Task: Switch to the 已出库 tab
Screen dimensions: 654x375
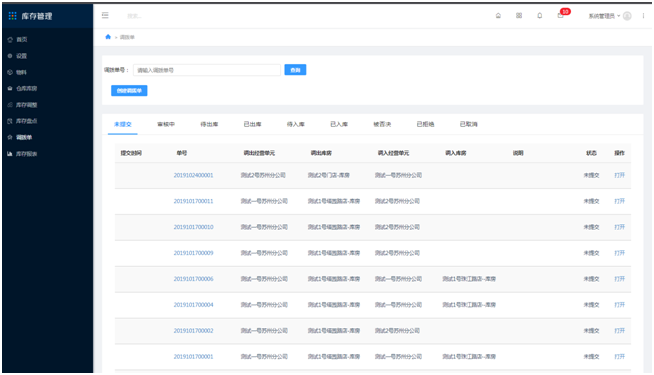Action: (252, 124)
